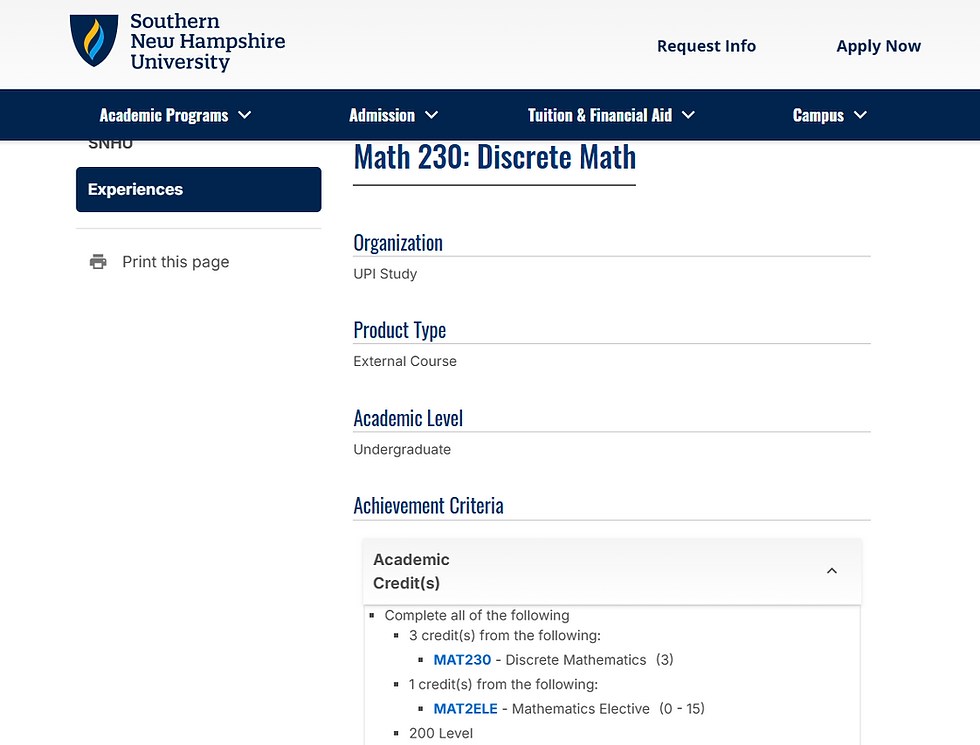This screenshot has height=745, width=980.
Task: Click the chevron next to Admission
Action: point(432,115)
